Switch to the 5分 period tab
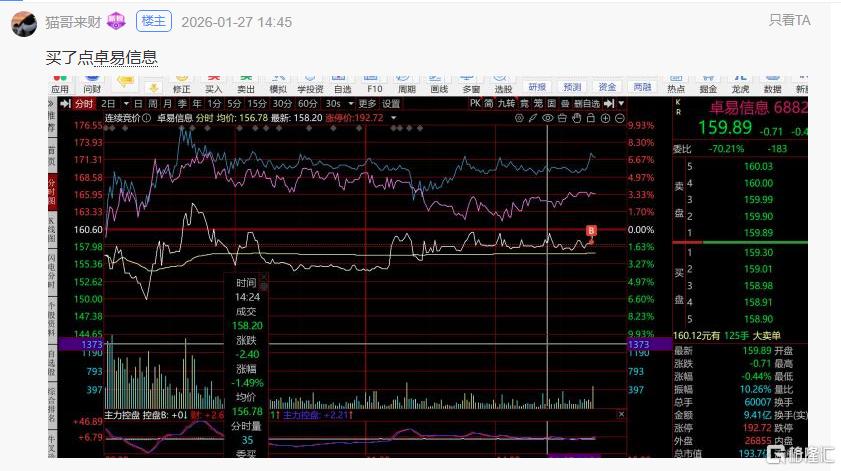Screen dimensions: 841x471 (x=234, y=104)
